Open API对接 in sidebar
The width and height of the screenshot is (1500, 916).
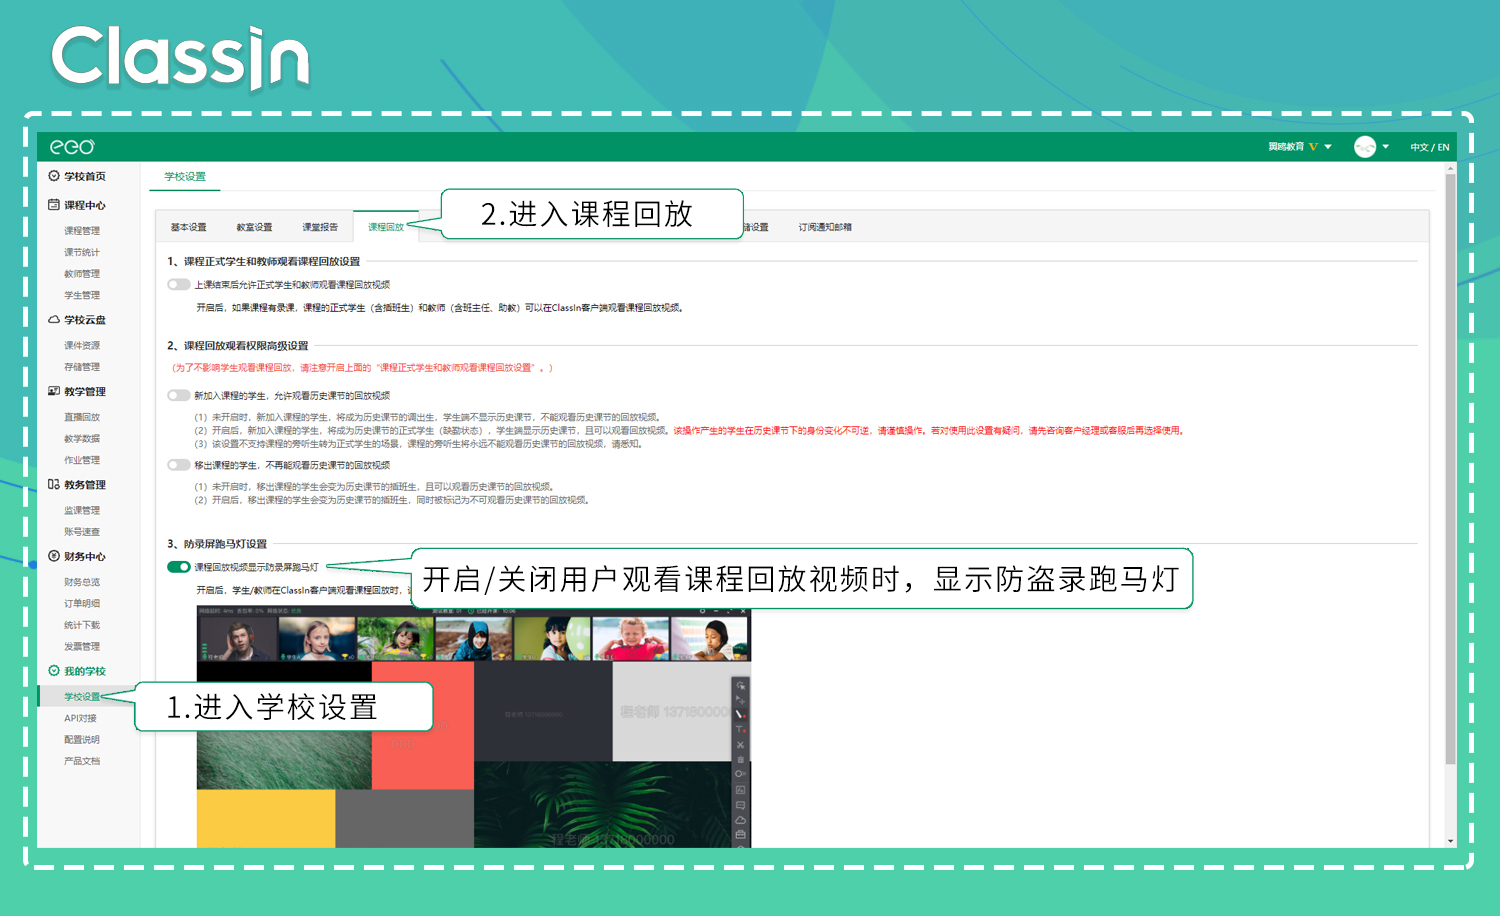81,718
